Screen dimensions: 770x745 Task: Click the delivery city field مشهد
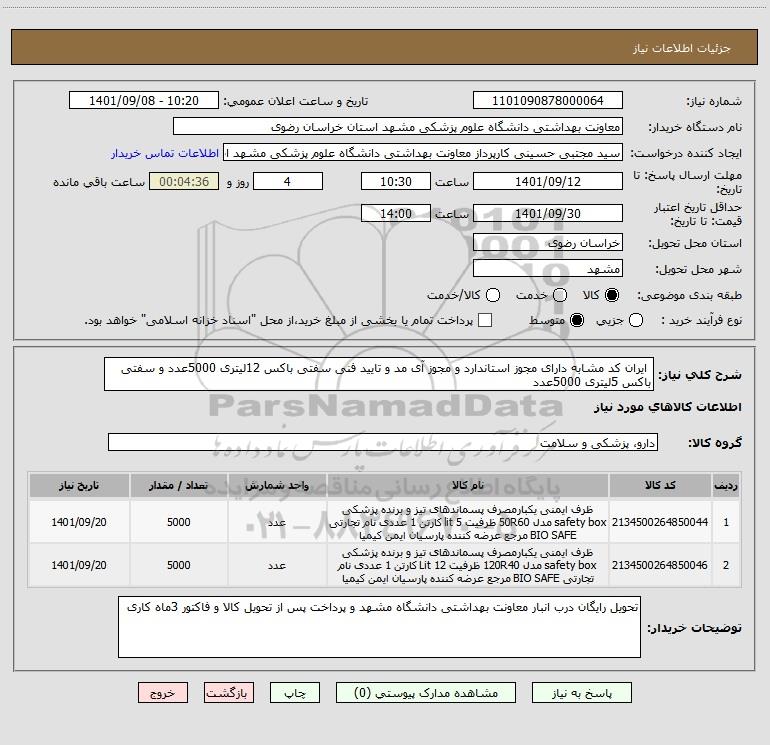(x=548, y=269)
